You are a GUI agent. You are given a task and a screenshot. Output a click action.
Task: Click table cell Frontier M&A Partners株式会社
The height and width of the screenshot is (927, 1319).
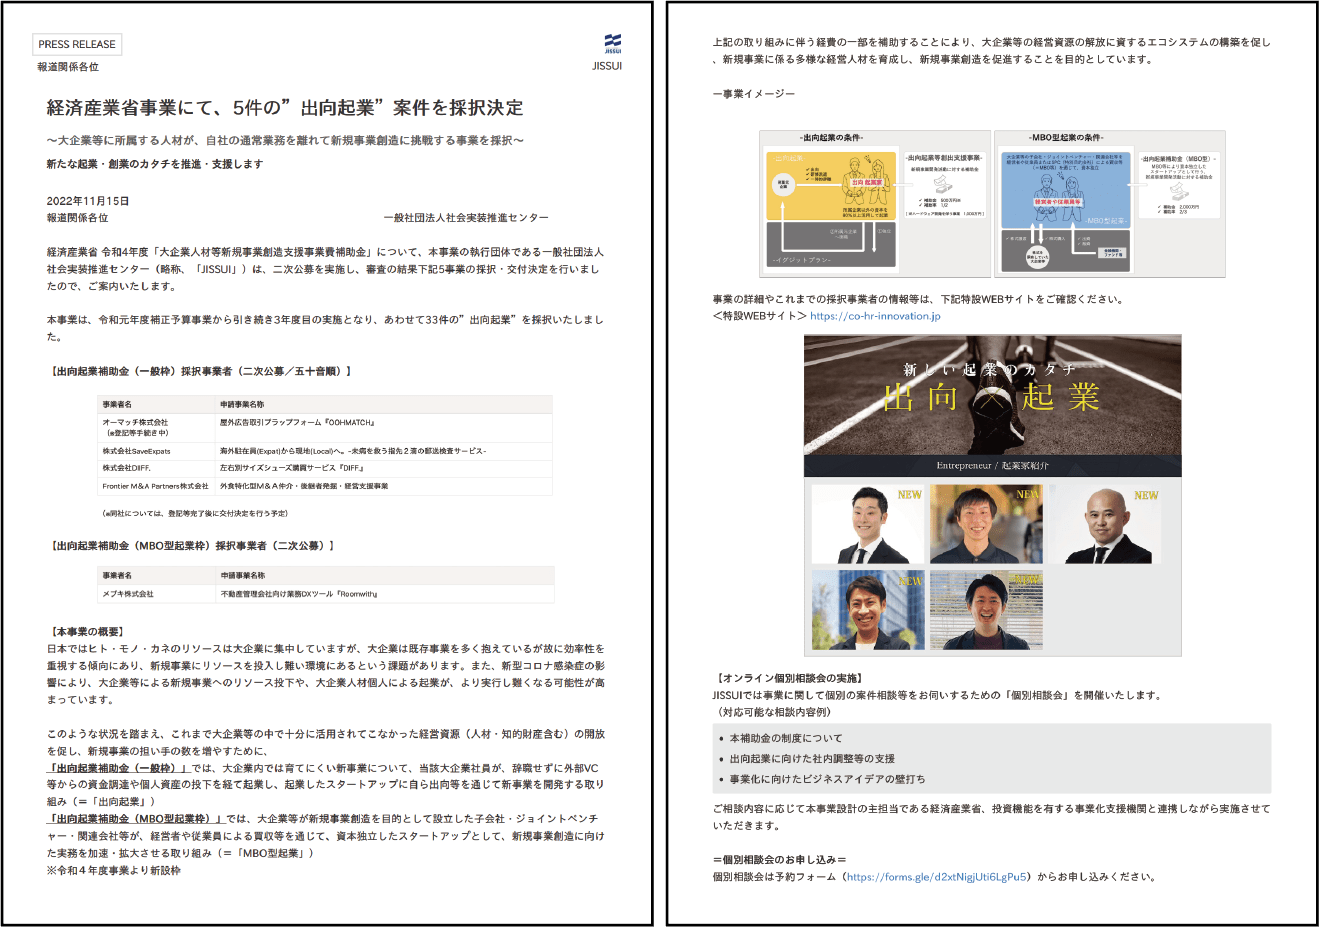coord(155,486)
